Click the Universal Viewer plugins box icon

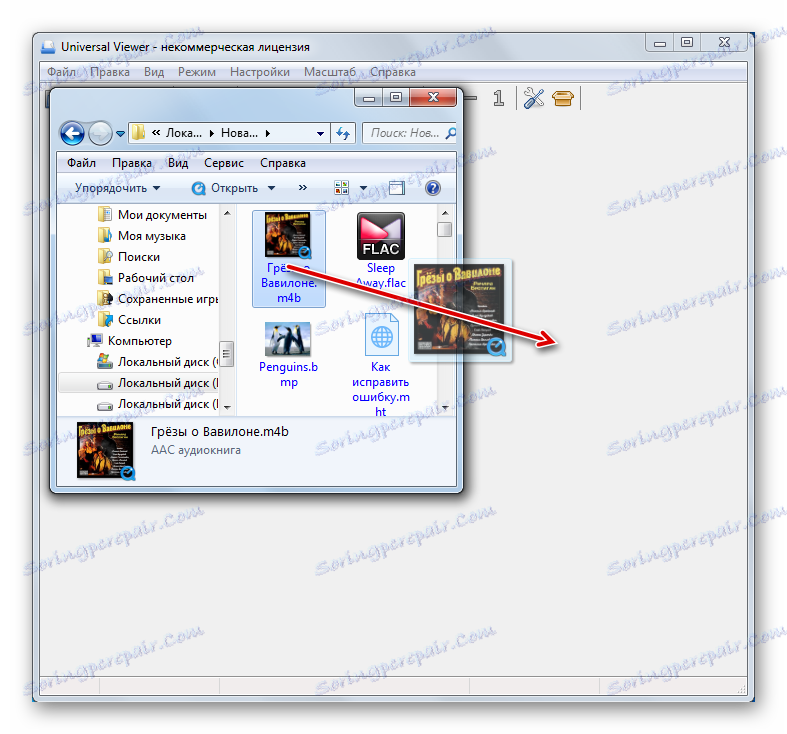pyautogui.click(x=563, y=98)
